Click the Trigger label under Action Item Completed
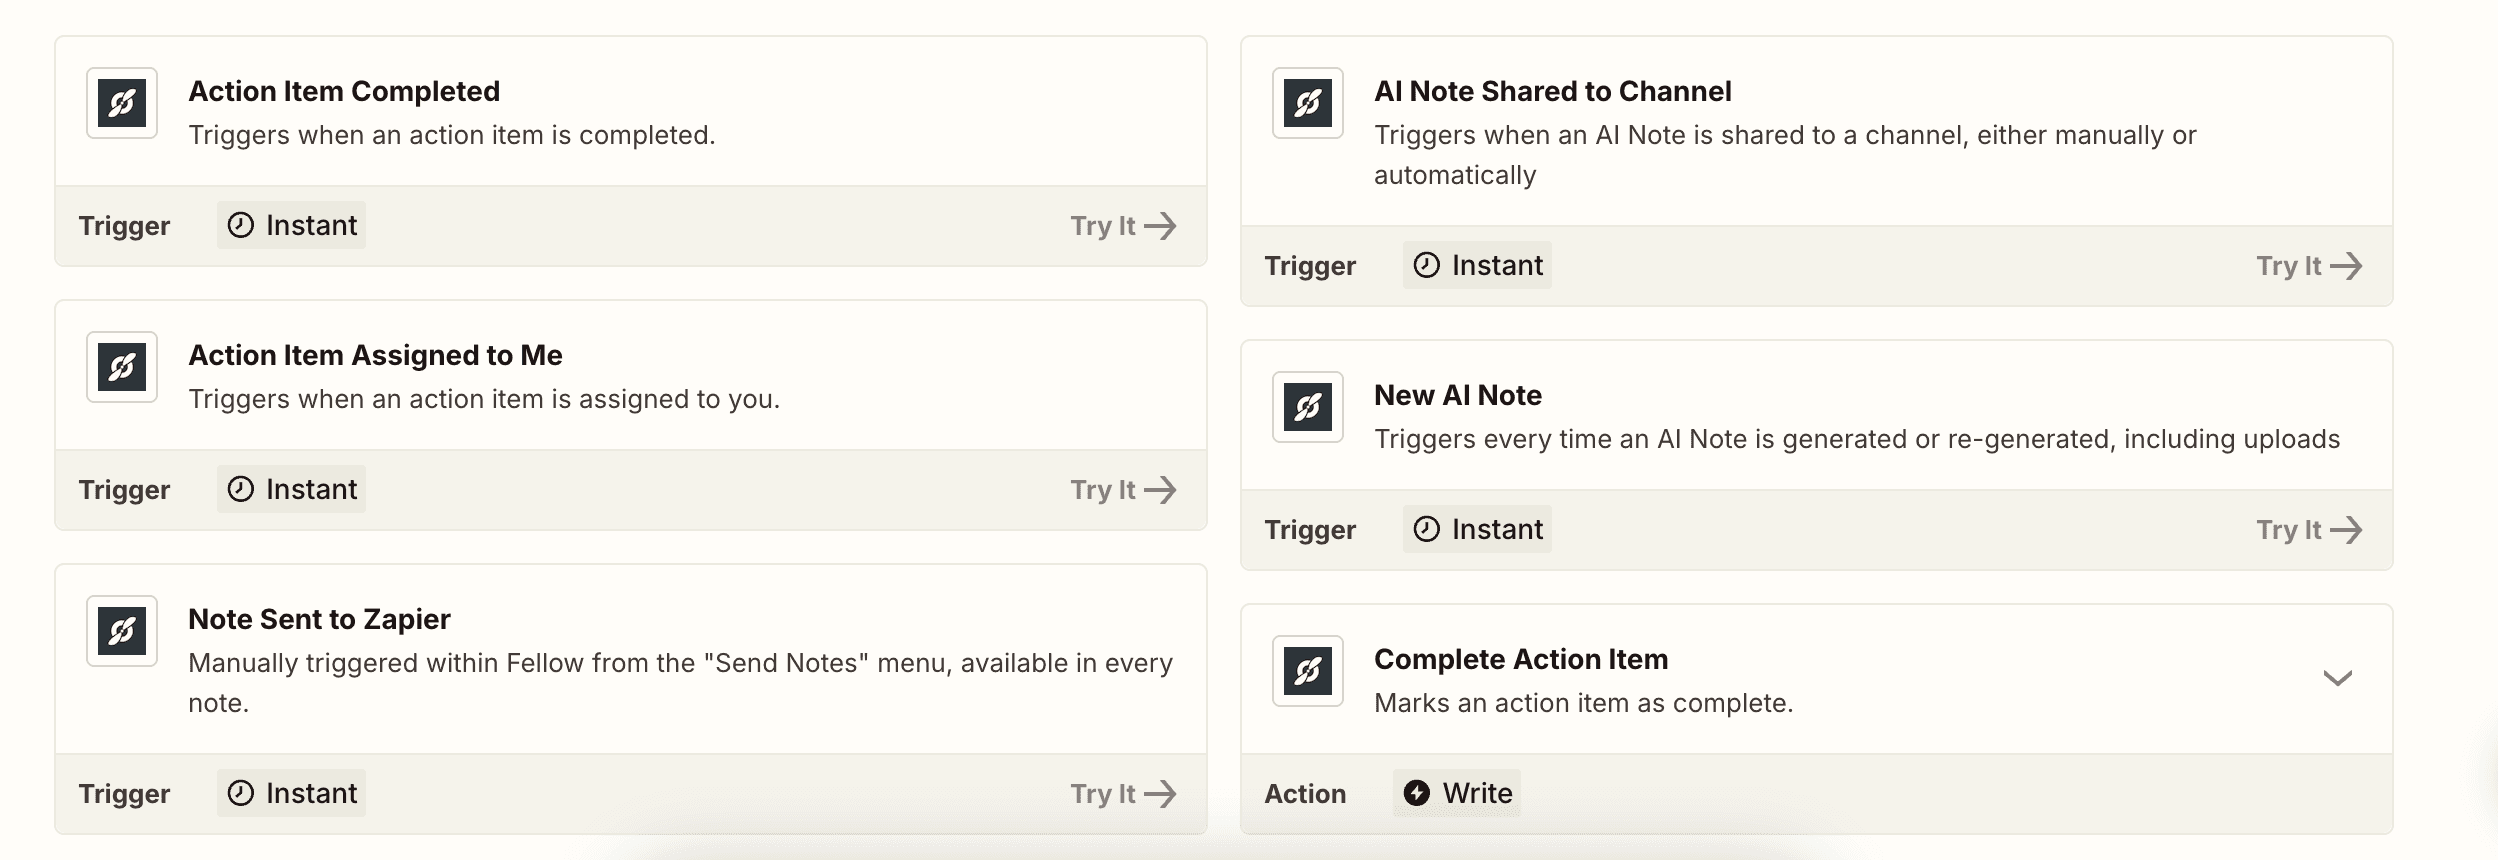The height and width of the screenshot is (860, 2498). (124, 226)
